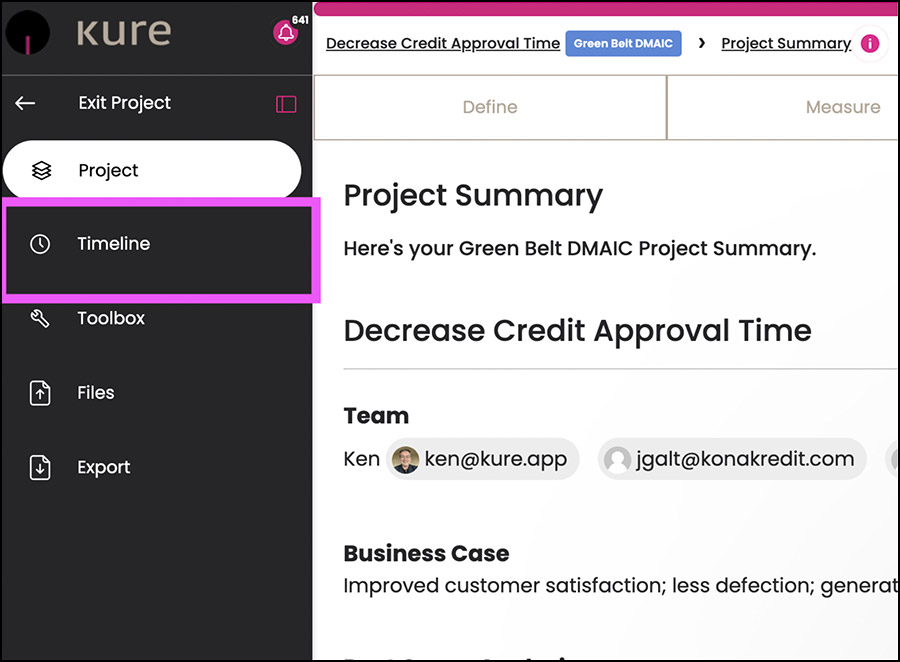
Task: Open the Timeline clock icon
Action: [40, 244]
